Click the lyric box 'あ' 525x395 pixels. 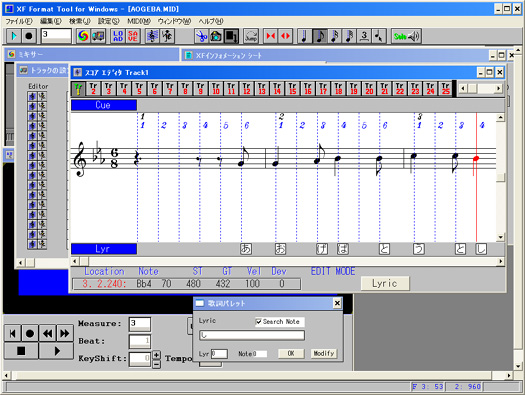click(x=246, y=249)
